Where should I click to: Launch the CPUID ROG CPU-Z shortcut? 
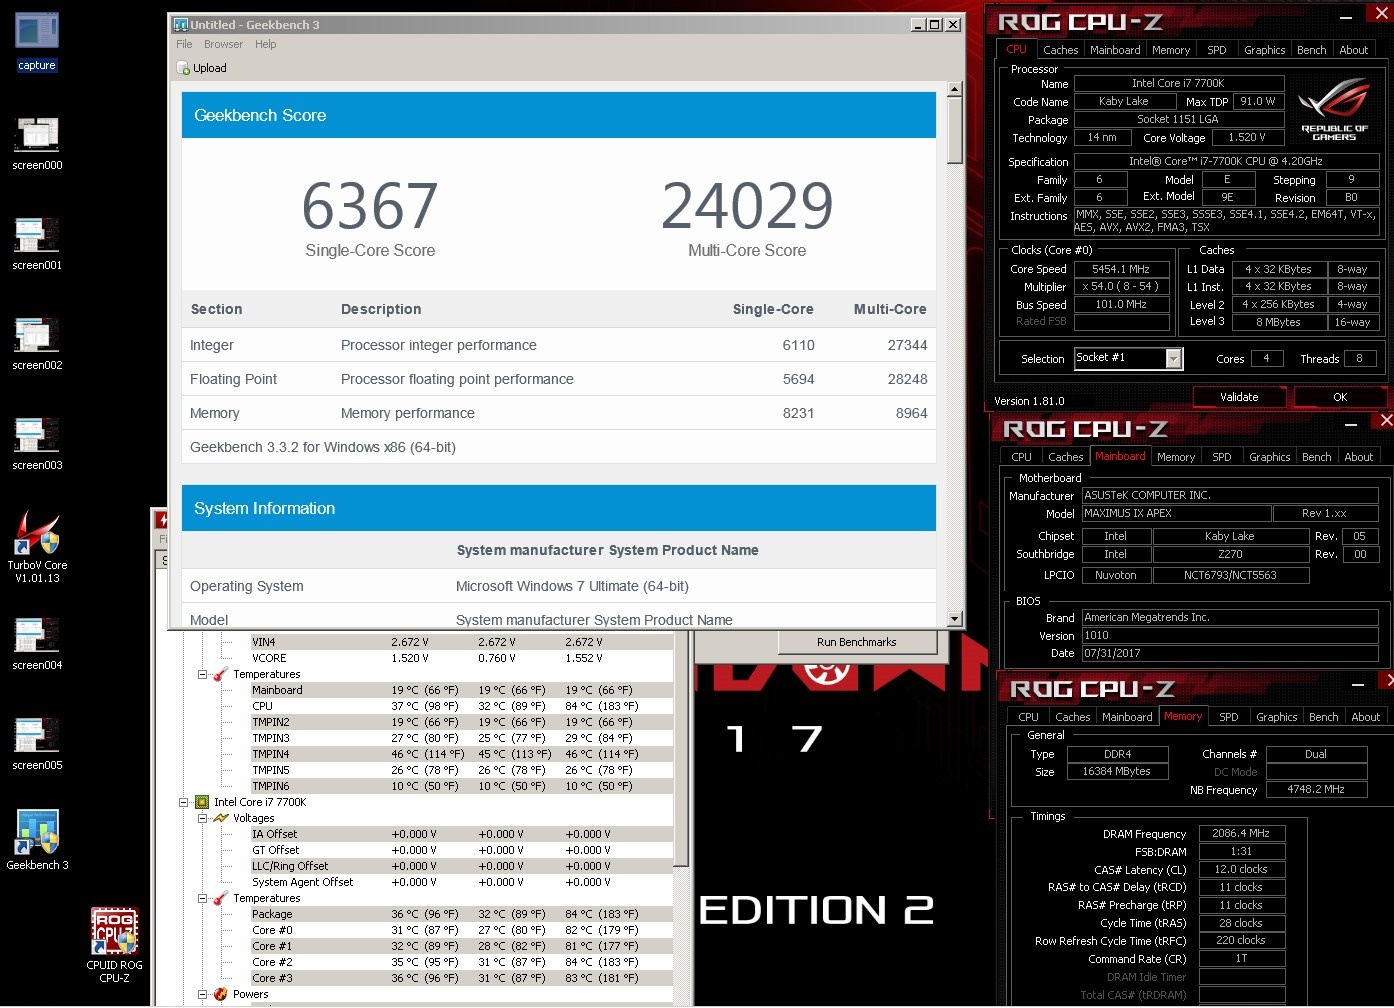tap(114, 945)
